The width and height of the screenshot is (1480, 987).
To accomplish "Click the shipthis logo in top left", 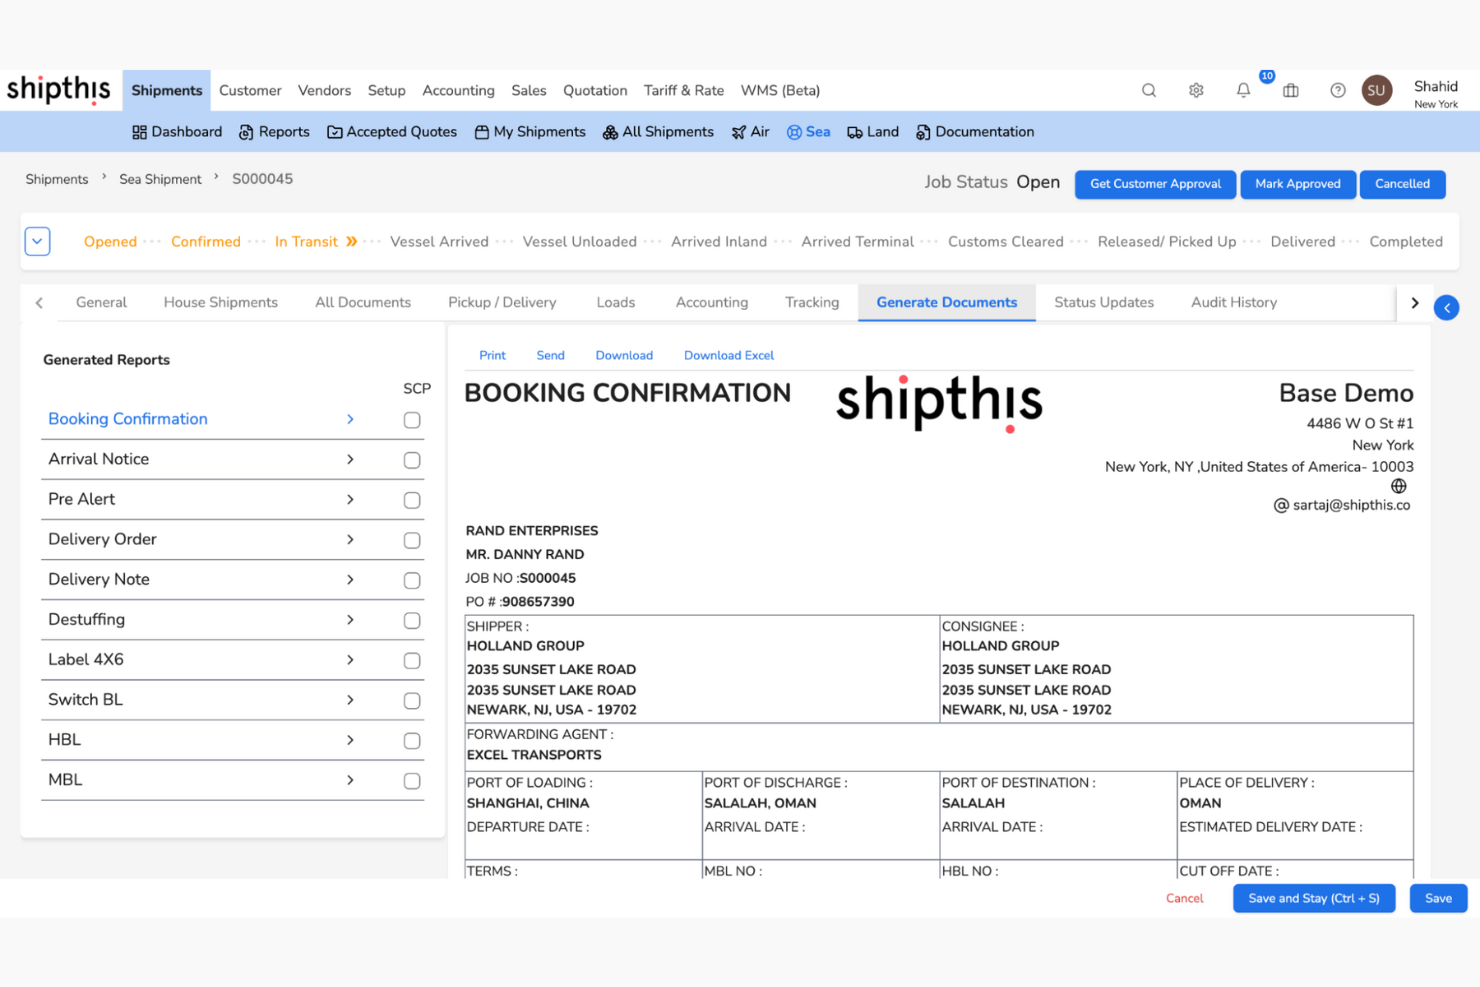I will tap(59, 89).
